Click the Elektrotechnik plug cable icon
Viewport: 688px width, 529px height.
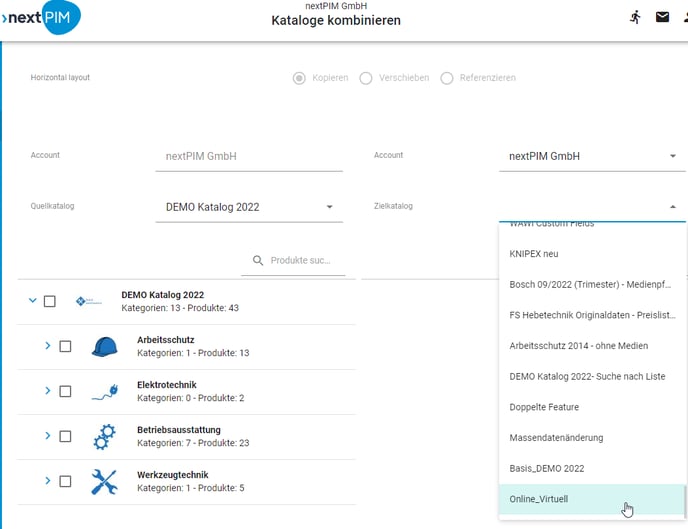(105, 392)
